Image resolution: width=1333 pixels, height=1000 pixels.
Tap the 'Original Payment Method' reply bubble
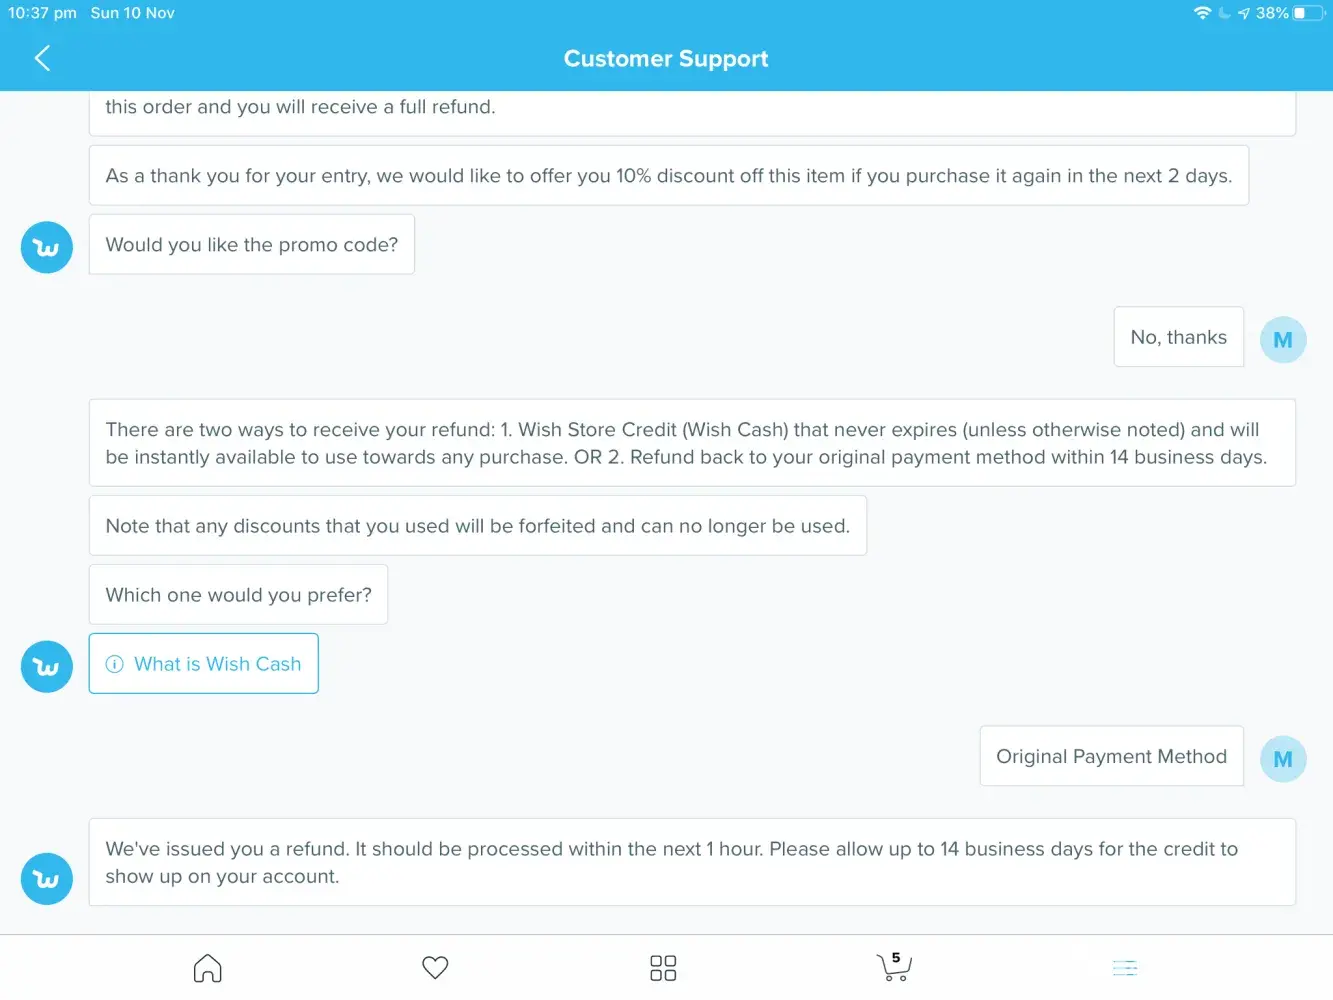(x=1111, y=757)
